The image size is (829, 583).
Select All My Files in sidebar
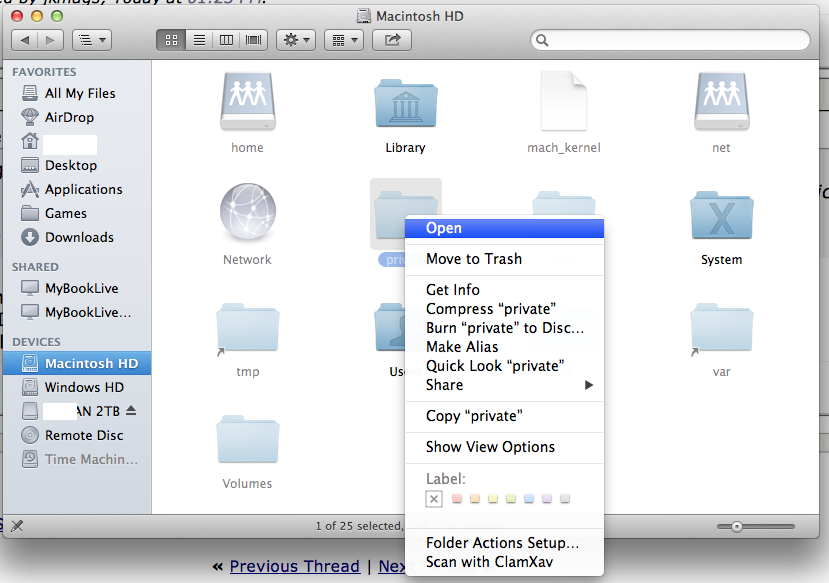(77, 94)
